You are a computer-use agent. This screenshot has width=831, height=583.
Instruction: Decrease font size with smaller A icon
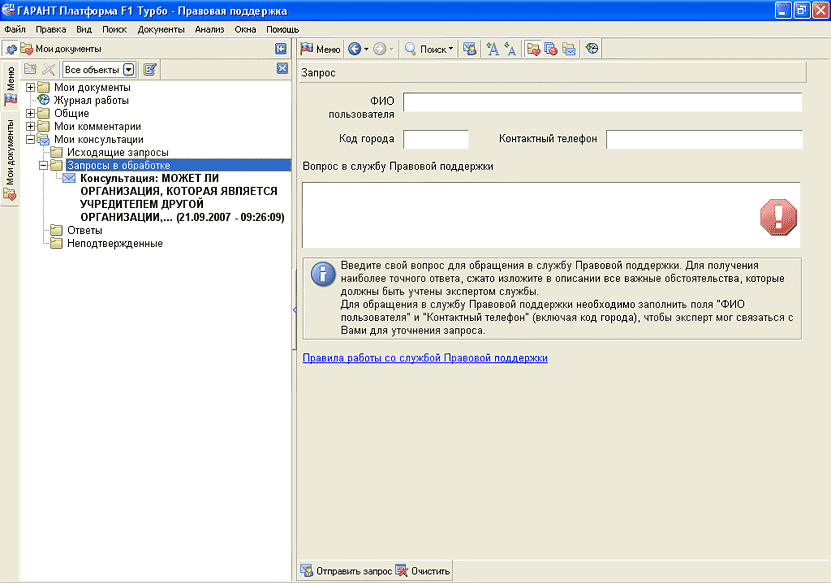pos(510,49)
